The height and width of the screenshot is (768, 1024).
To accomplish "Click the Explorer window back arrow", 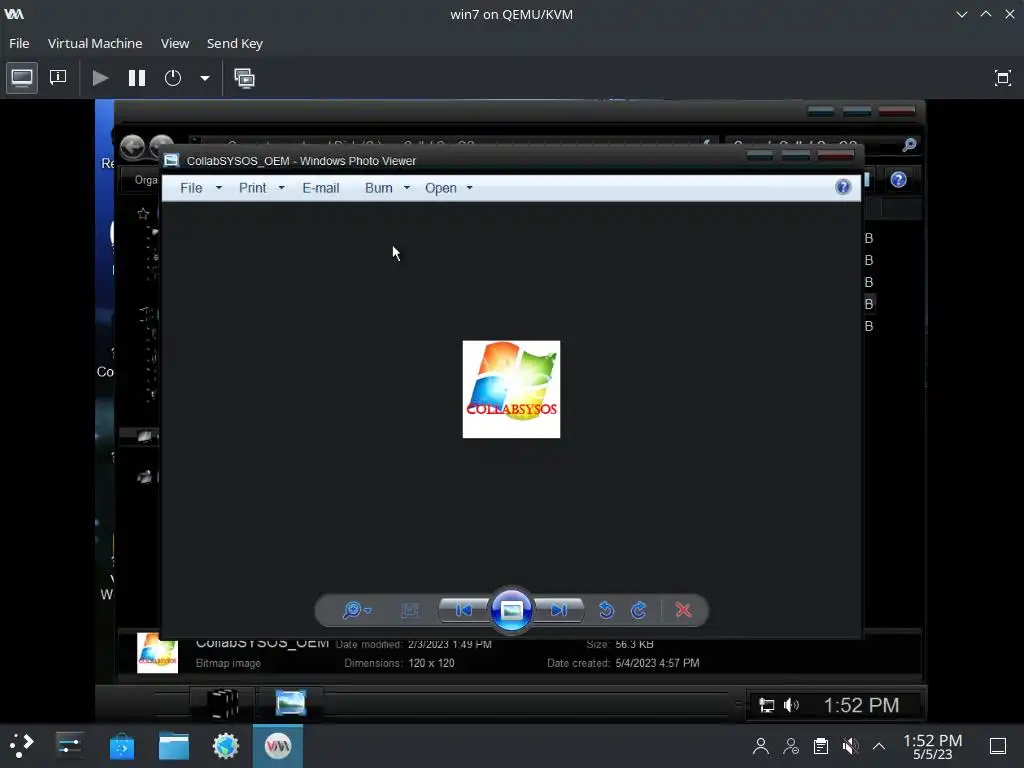I will click(133, 146).
